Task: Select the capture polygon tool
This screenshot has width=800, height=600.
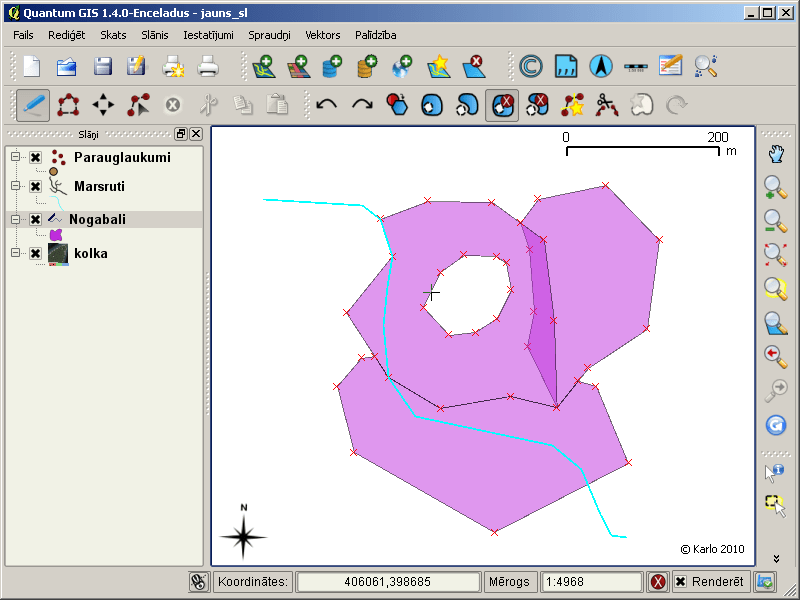Action: [x=68, y=105]
